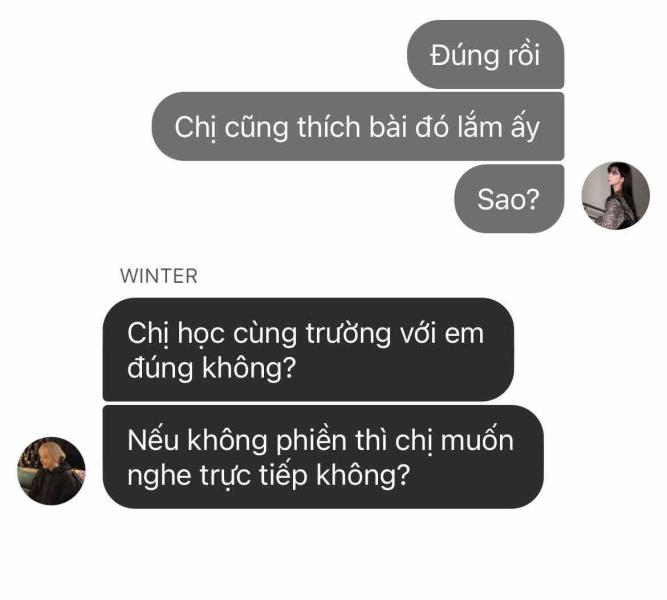667x600 pixels.
Task: Click the word 'Đúng' in the top bubble
Action: 459,55
